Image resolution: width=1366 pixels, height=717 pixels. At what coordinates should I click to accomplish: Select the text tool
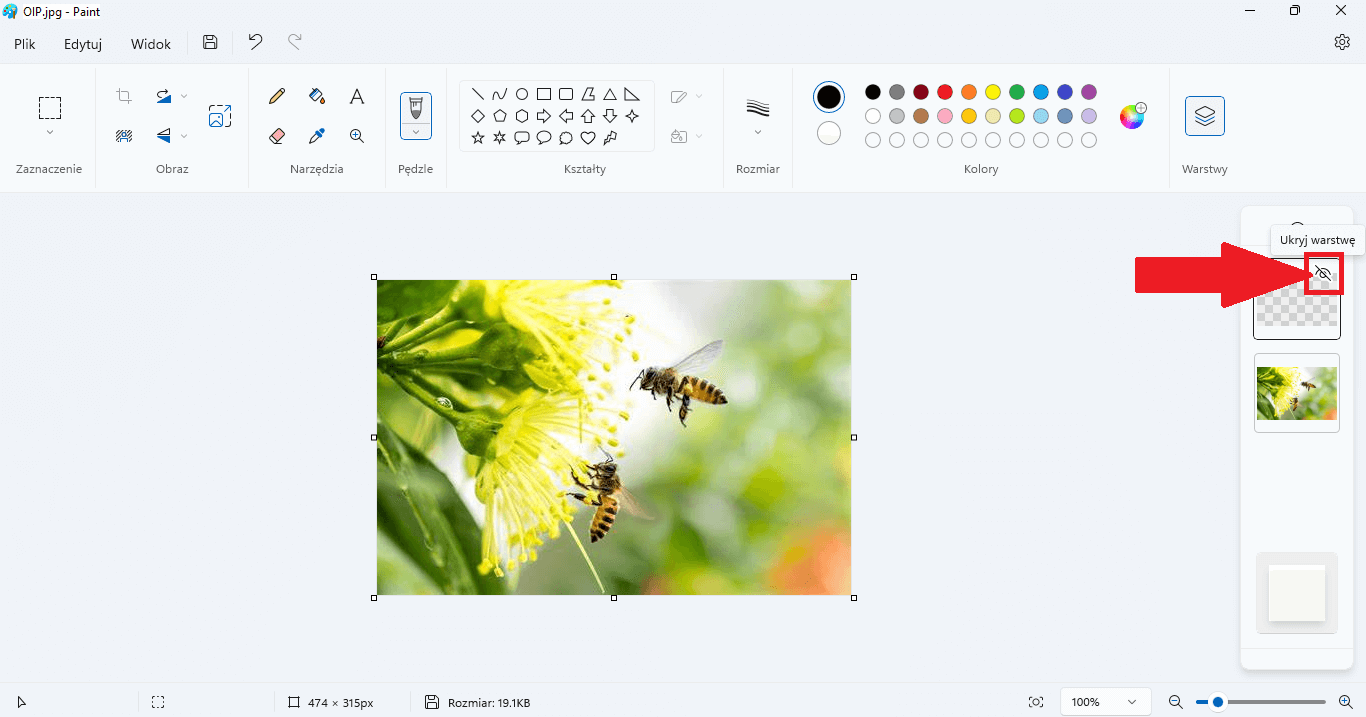356,96
